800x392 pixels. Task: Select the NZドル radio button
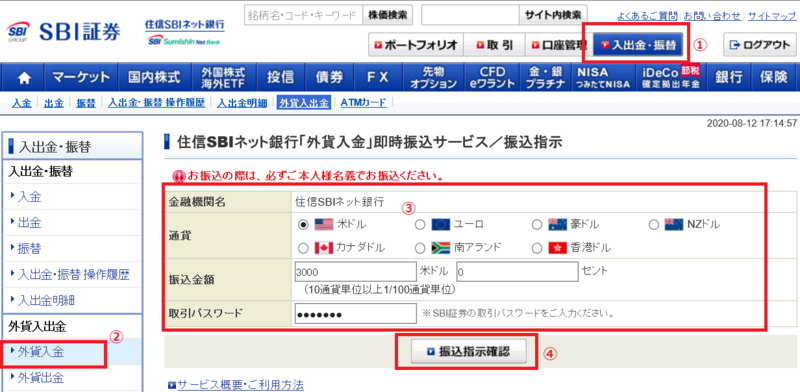click(654, 225)
